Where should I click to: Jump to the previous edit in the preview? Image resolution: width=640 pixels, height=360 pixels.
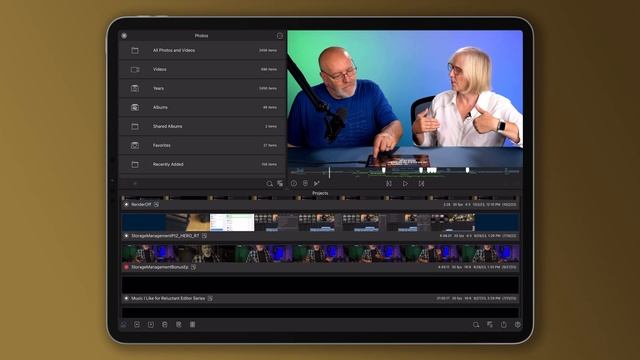pyautogui.click(x=389, y=184)
